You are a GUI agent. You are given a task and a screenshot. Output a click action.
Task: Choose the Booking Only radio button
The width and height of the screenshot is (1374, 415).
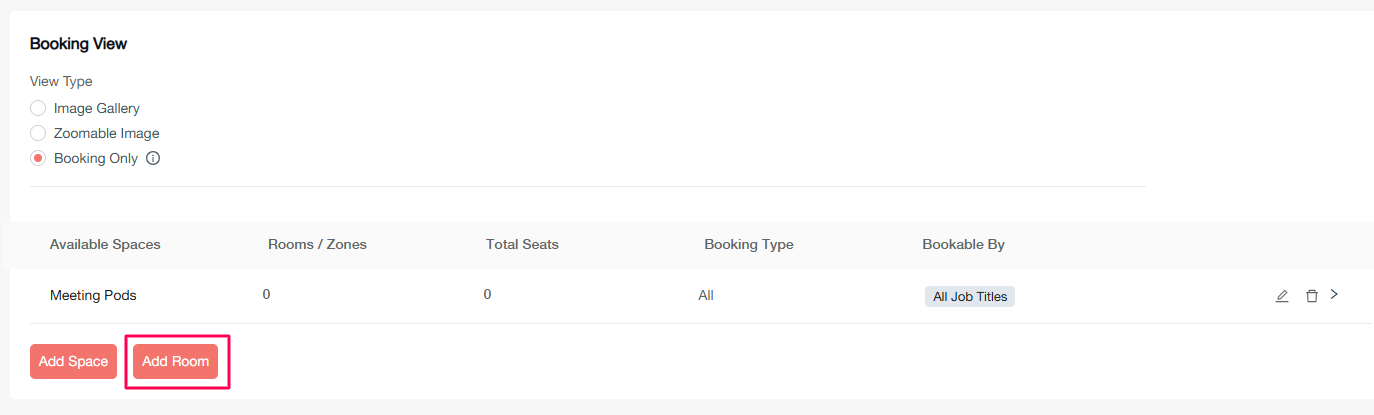pos(38,158)
